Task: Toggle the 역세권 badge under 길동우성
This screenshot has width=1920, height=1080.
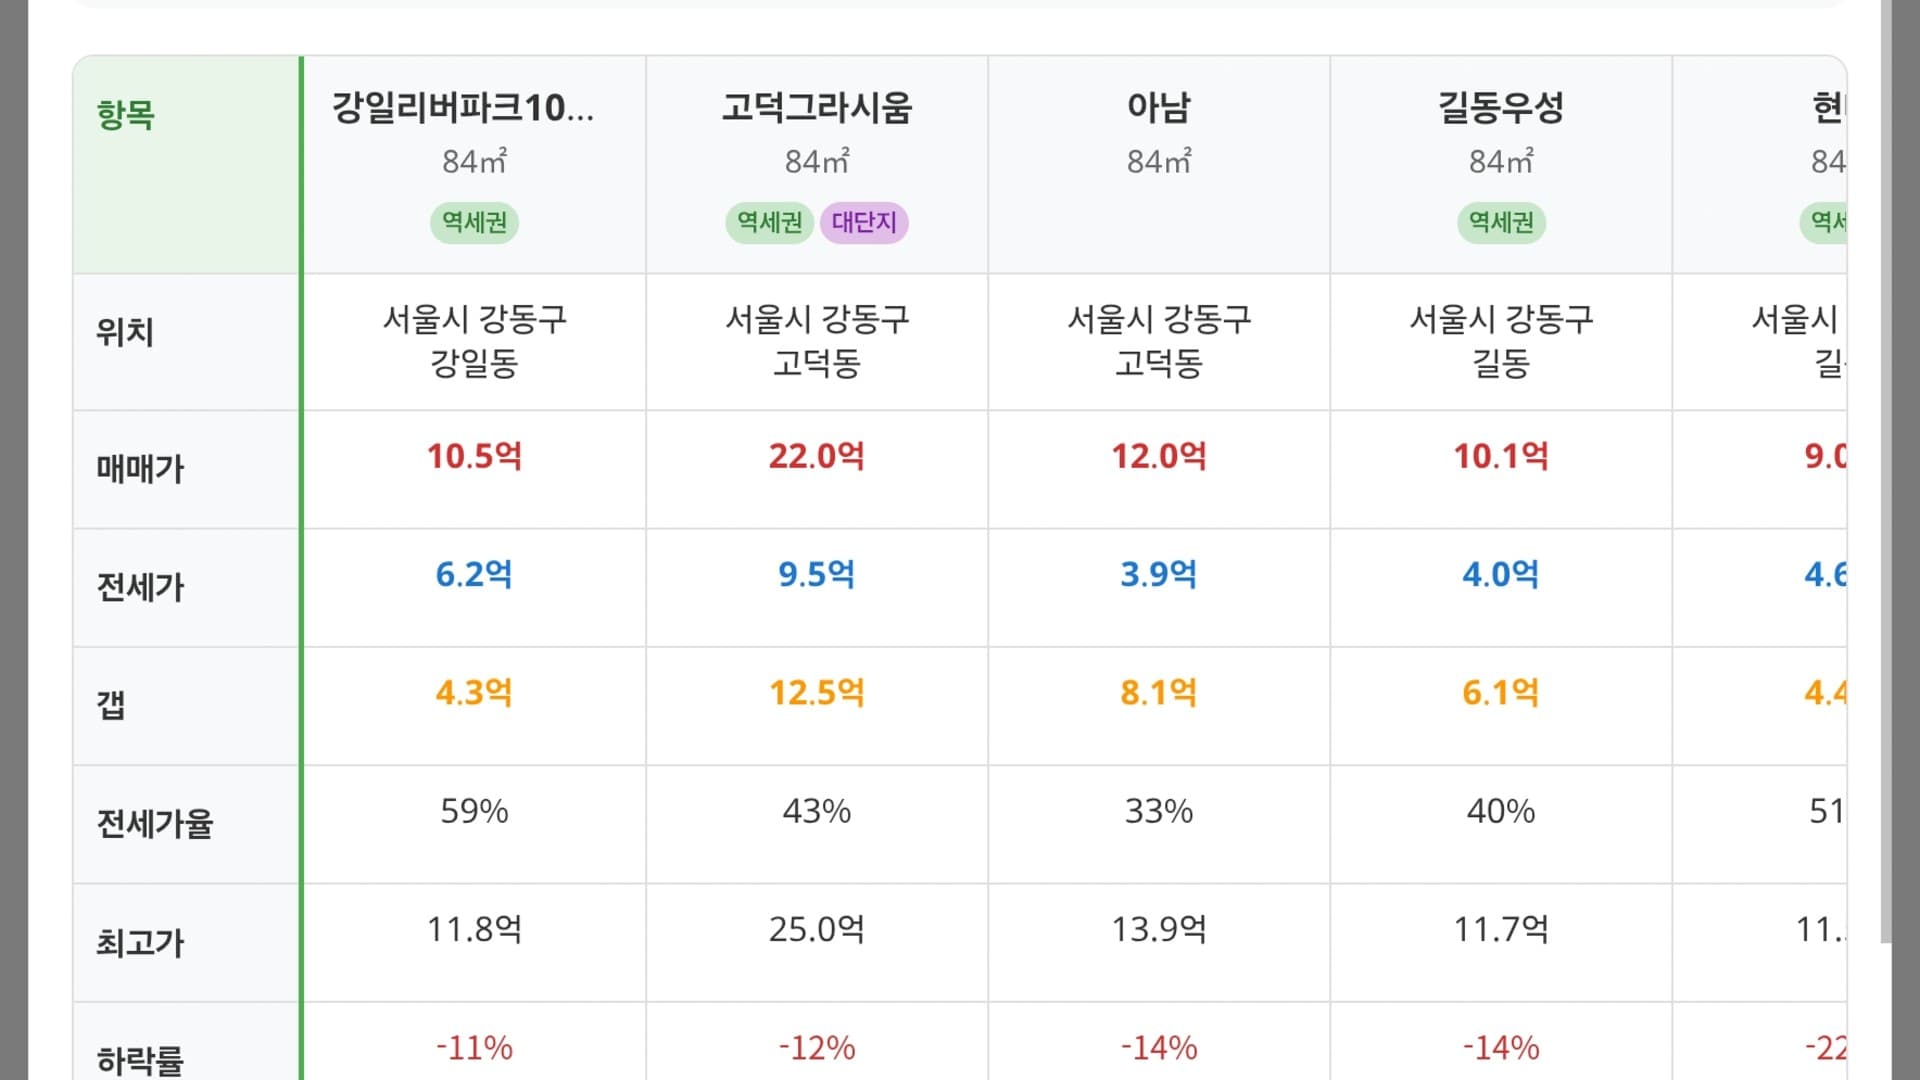Action: (x=1500, y=223)
